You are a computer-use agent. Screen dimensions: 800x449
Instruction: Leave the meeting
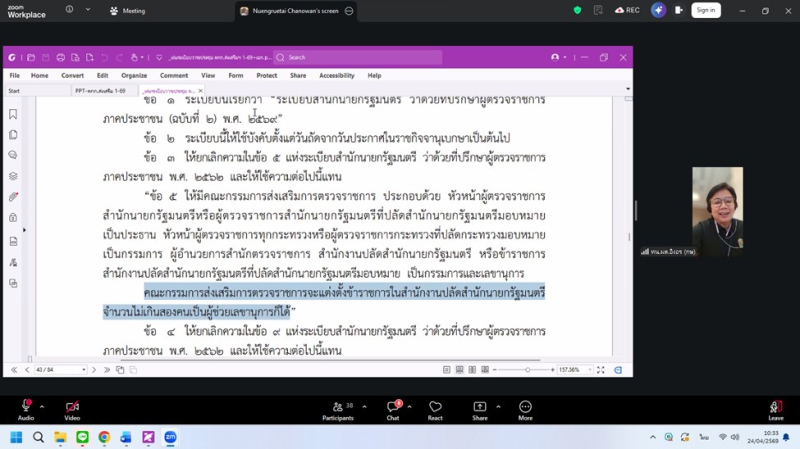(x=775, y=407)
